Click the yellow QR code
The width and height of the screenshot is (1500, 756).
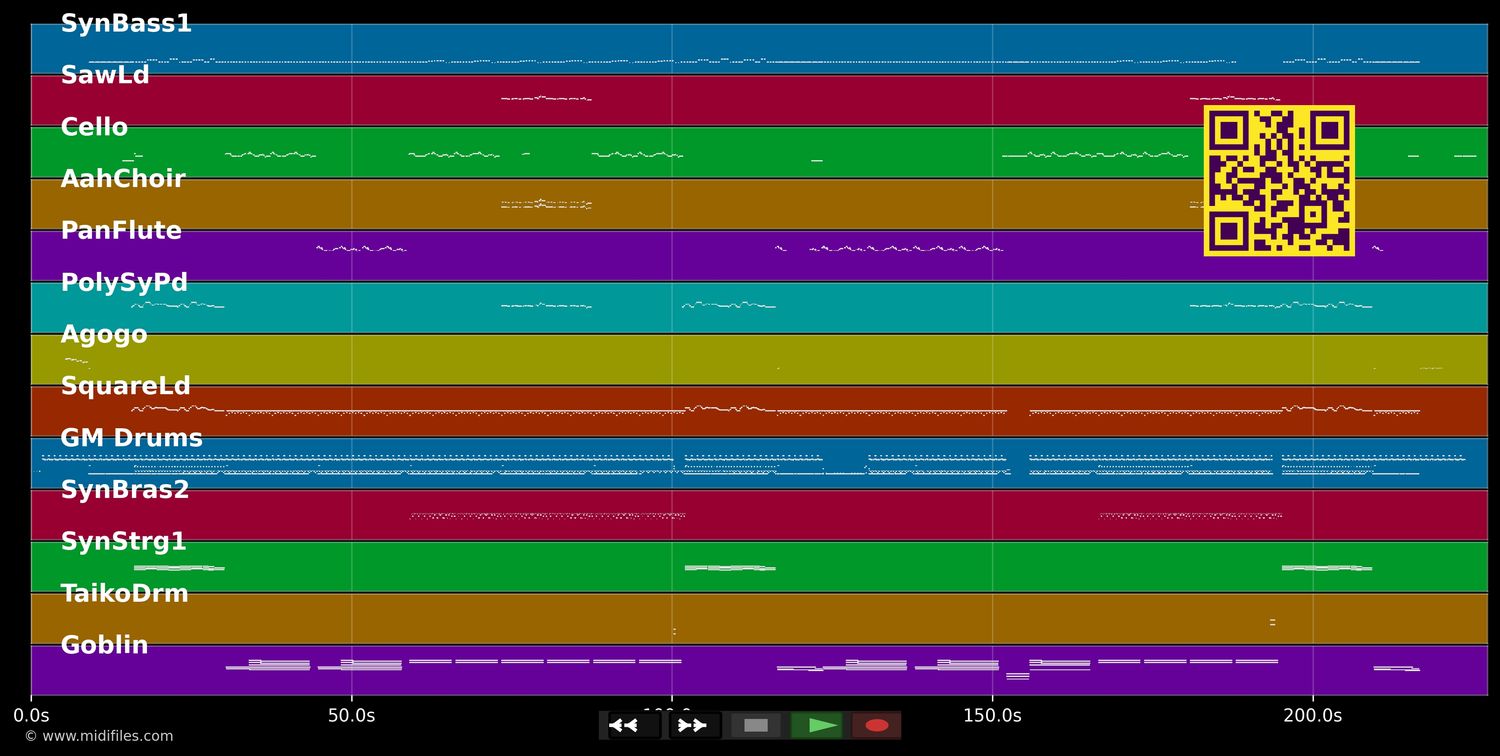click(x=1279, y=181)
